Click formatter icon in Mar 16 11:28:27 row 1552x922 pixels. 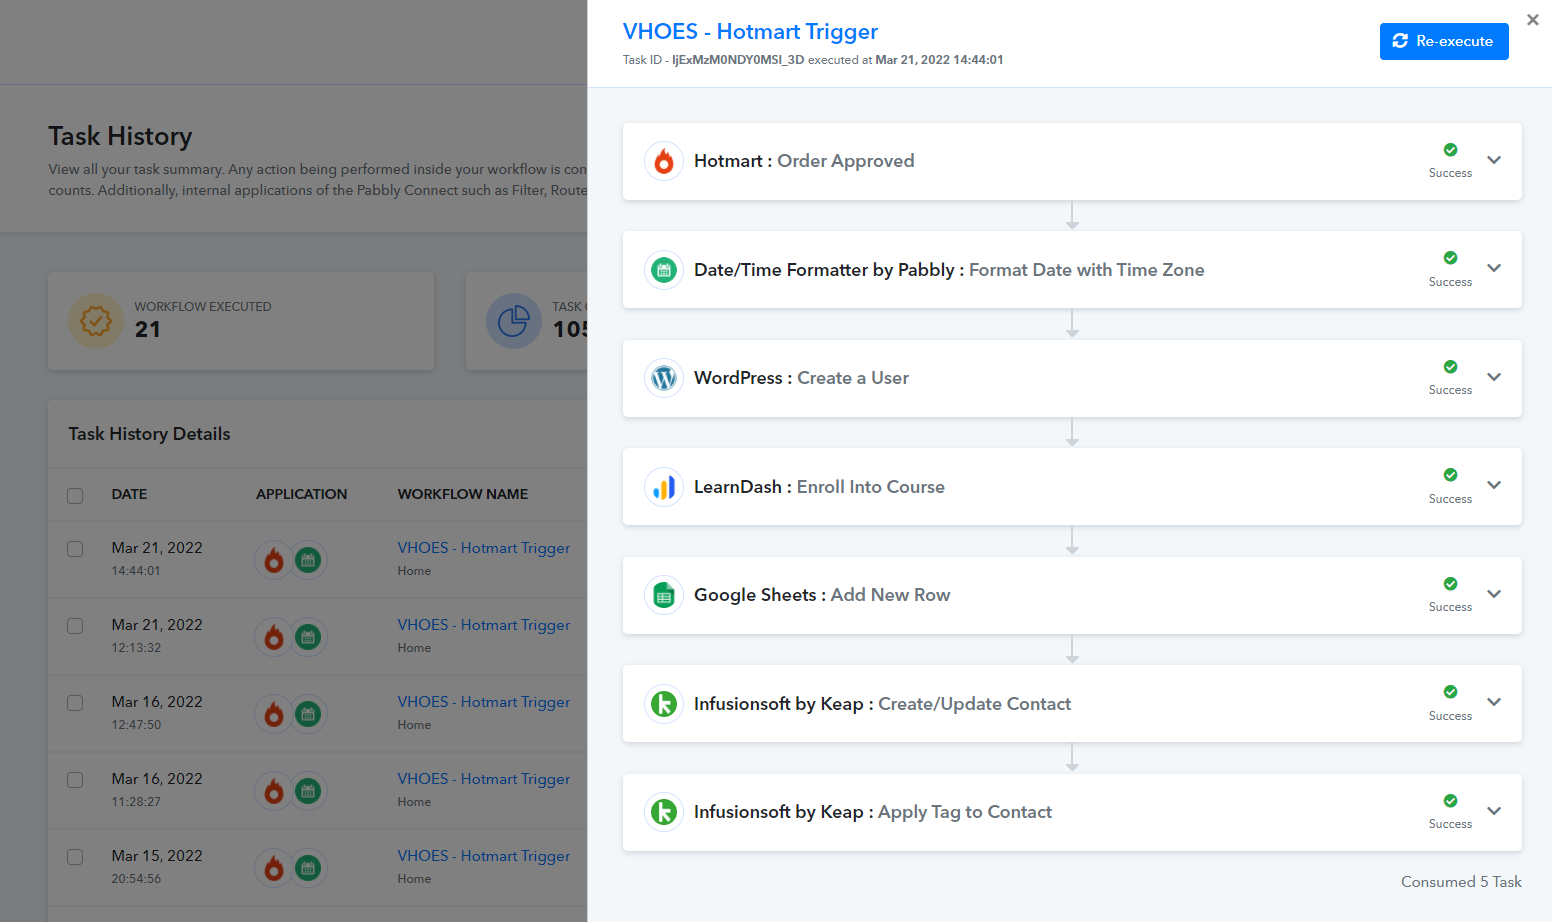coord(308,791)
